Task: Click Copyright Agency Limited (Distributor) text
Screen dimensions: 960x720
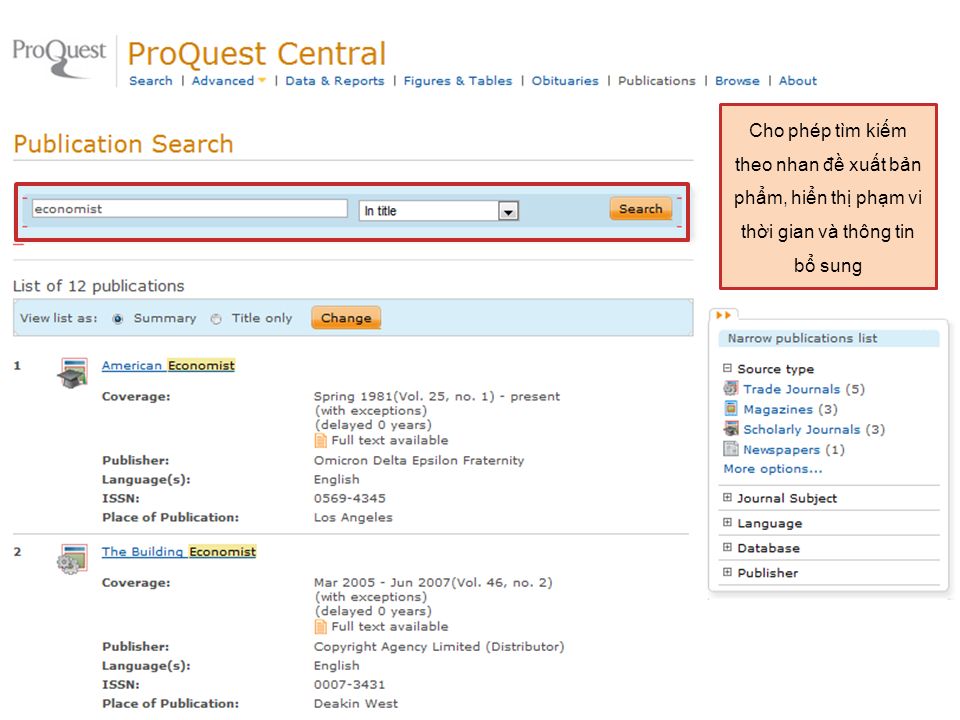Action: click(x=439, y=647)
